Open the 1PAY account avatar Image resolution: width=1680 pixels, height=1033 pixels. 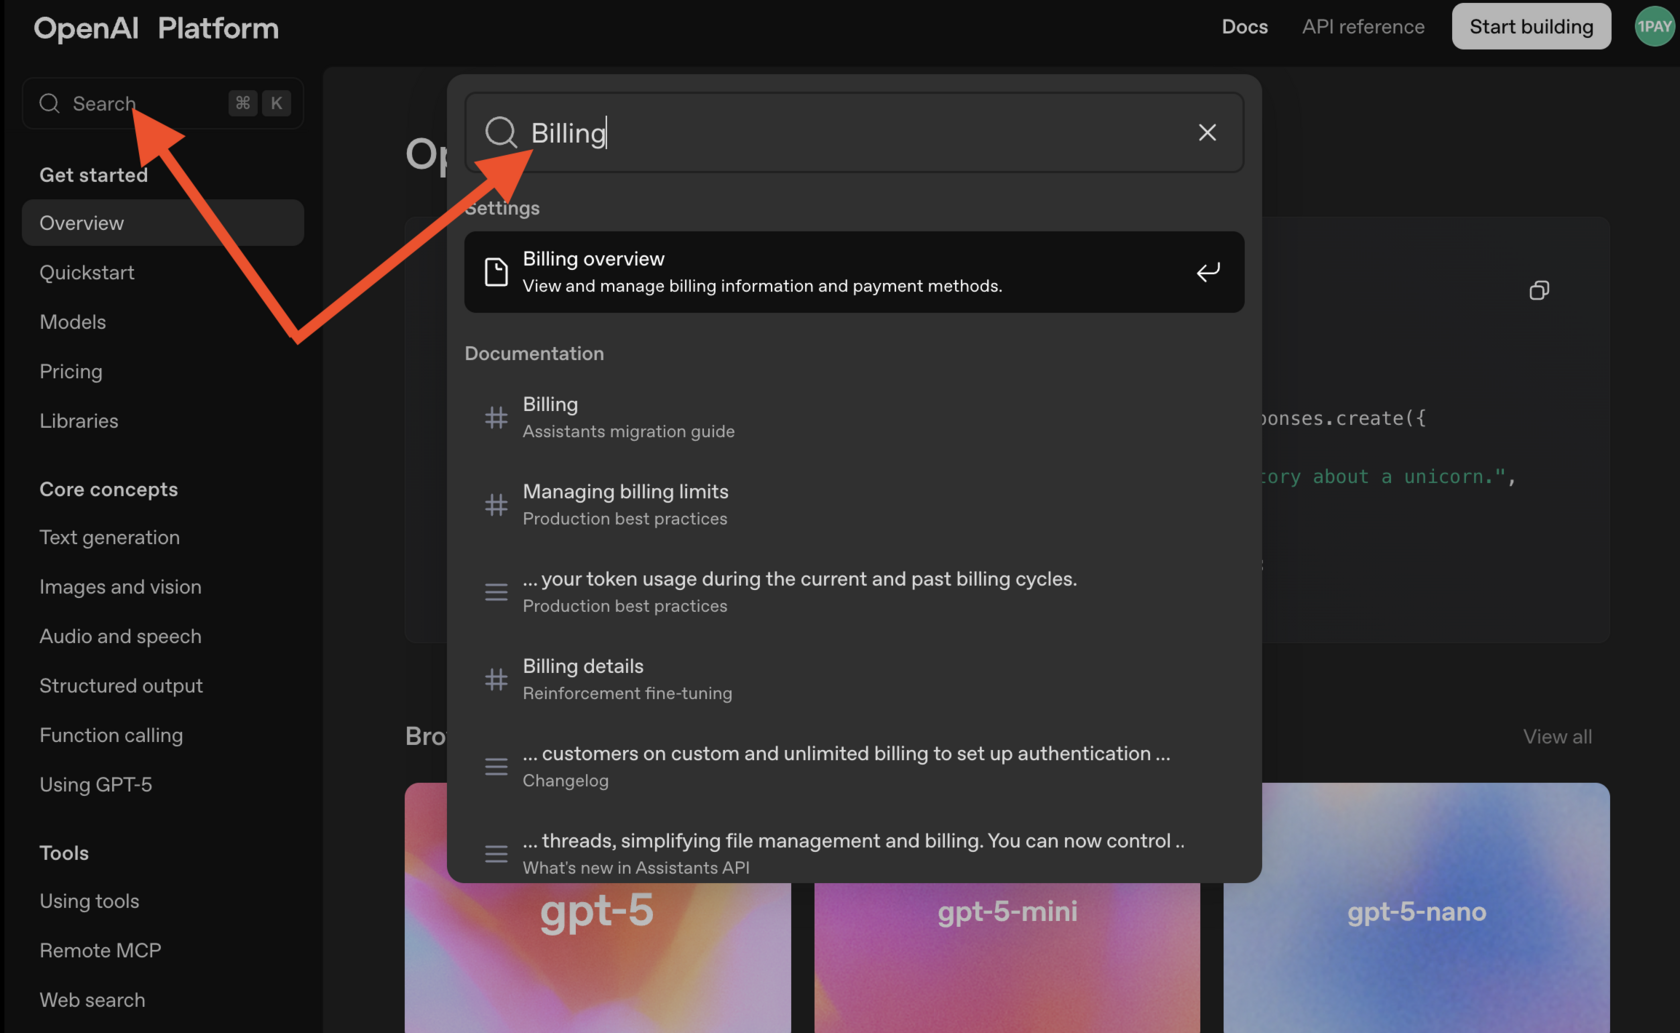click(x=1654, y=27)
